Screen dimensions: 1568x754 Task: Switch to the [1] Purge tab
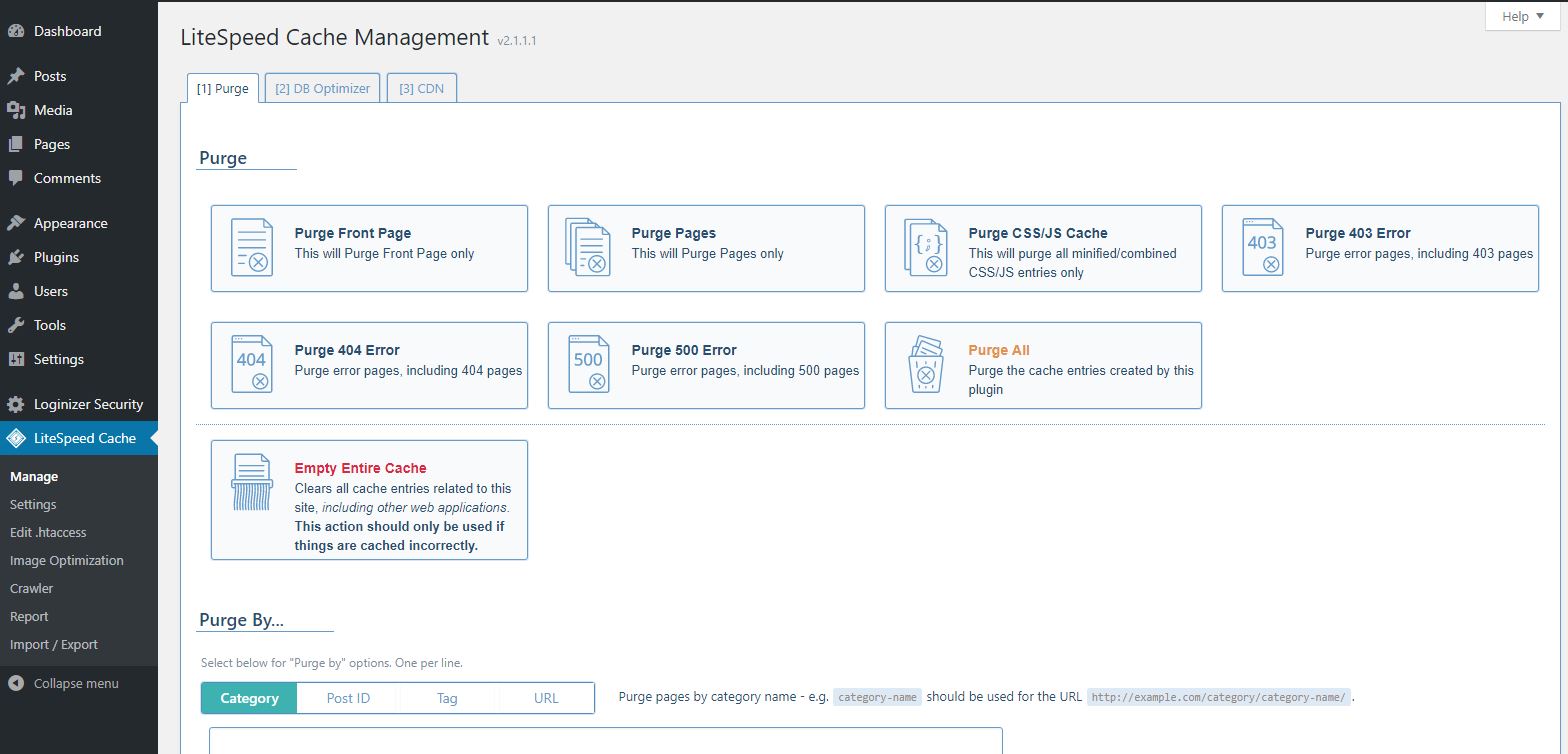pyautogui.click(x=223, y=88)
